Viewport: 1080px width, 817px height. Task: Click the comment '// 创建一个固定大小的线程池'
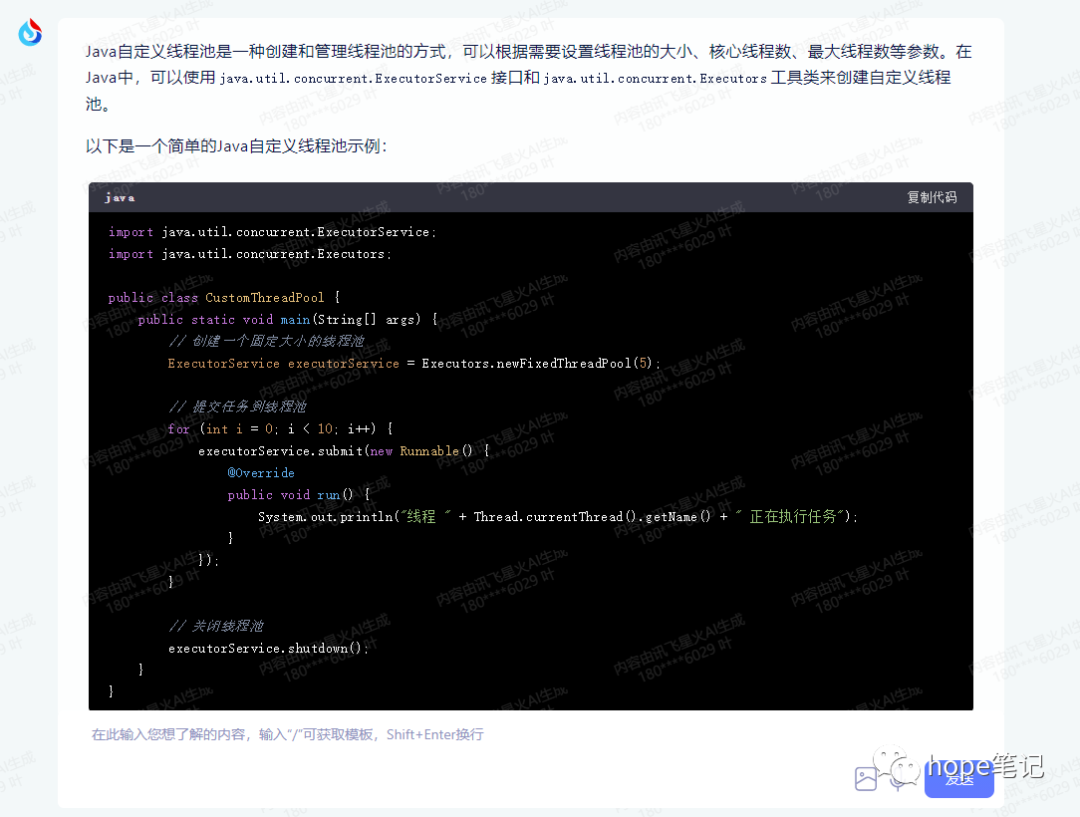click(x=267, y=341)
